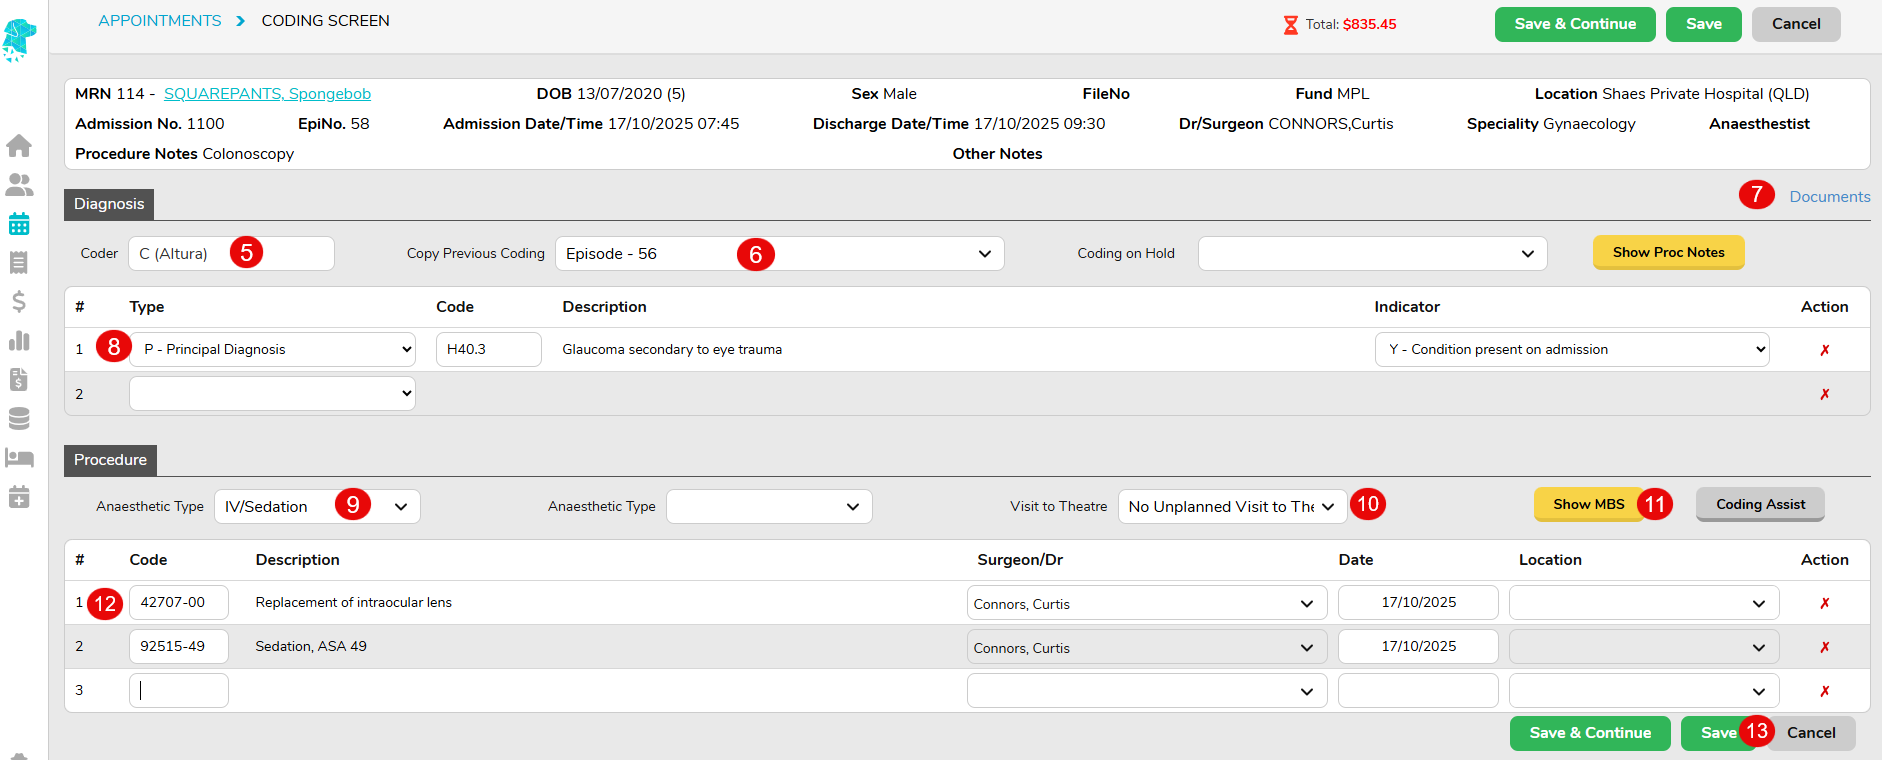Screen dimensions: 1882x760
Task: Click the Documents link
Action: pos(1829,197)
